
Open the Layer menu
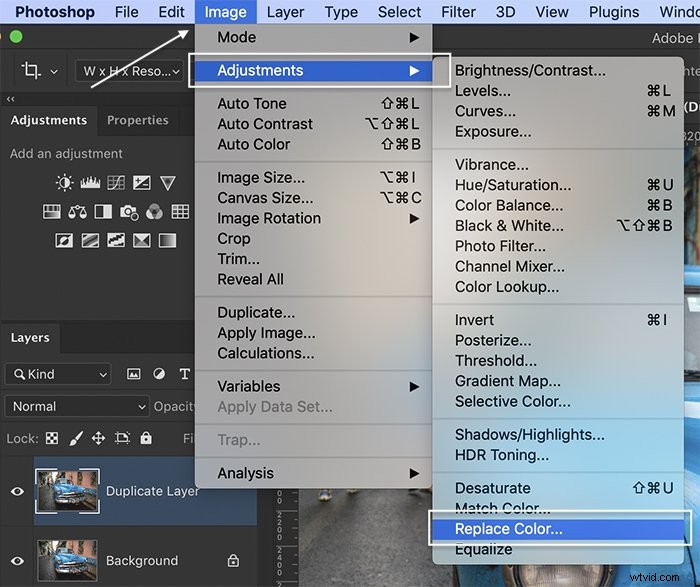click(x=285, y=12)
